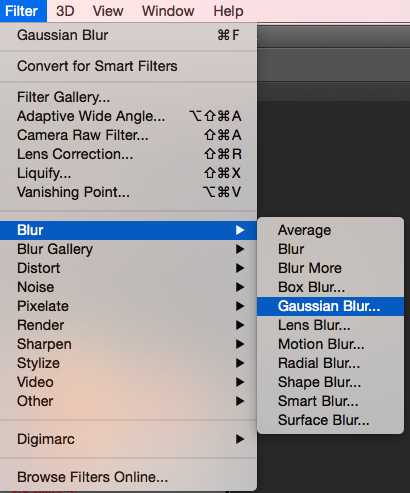This screenshot has height=493, width=410.
Task: Choose Liquify... from the Filter menu
Action: click(128, 173)
